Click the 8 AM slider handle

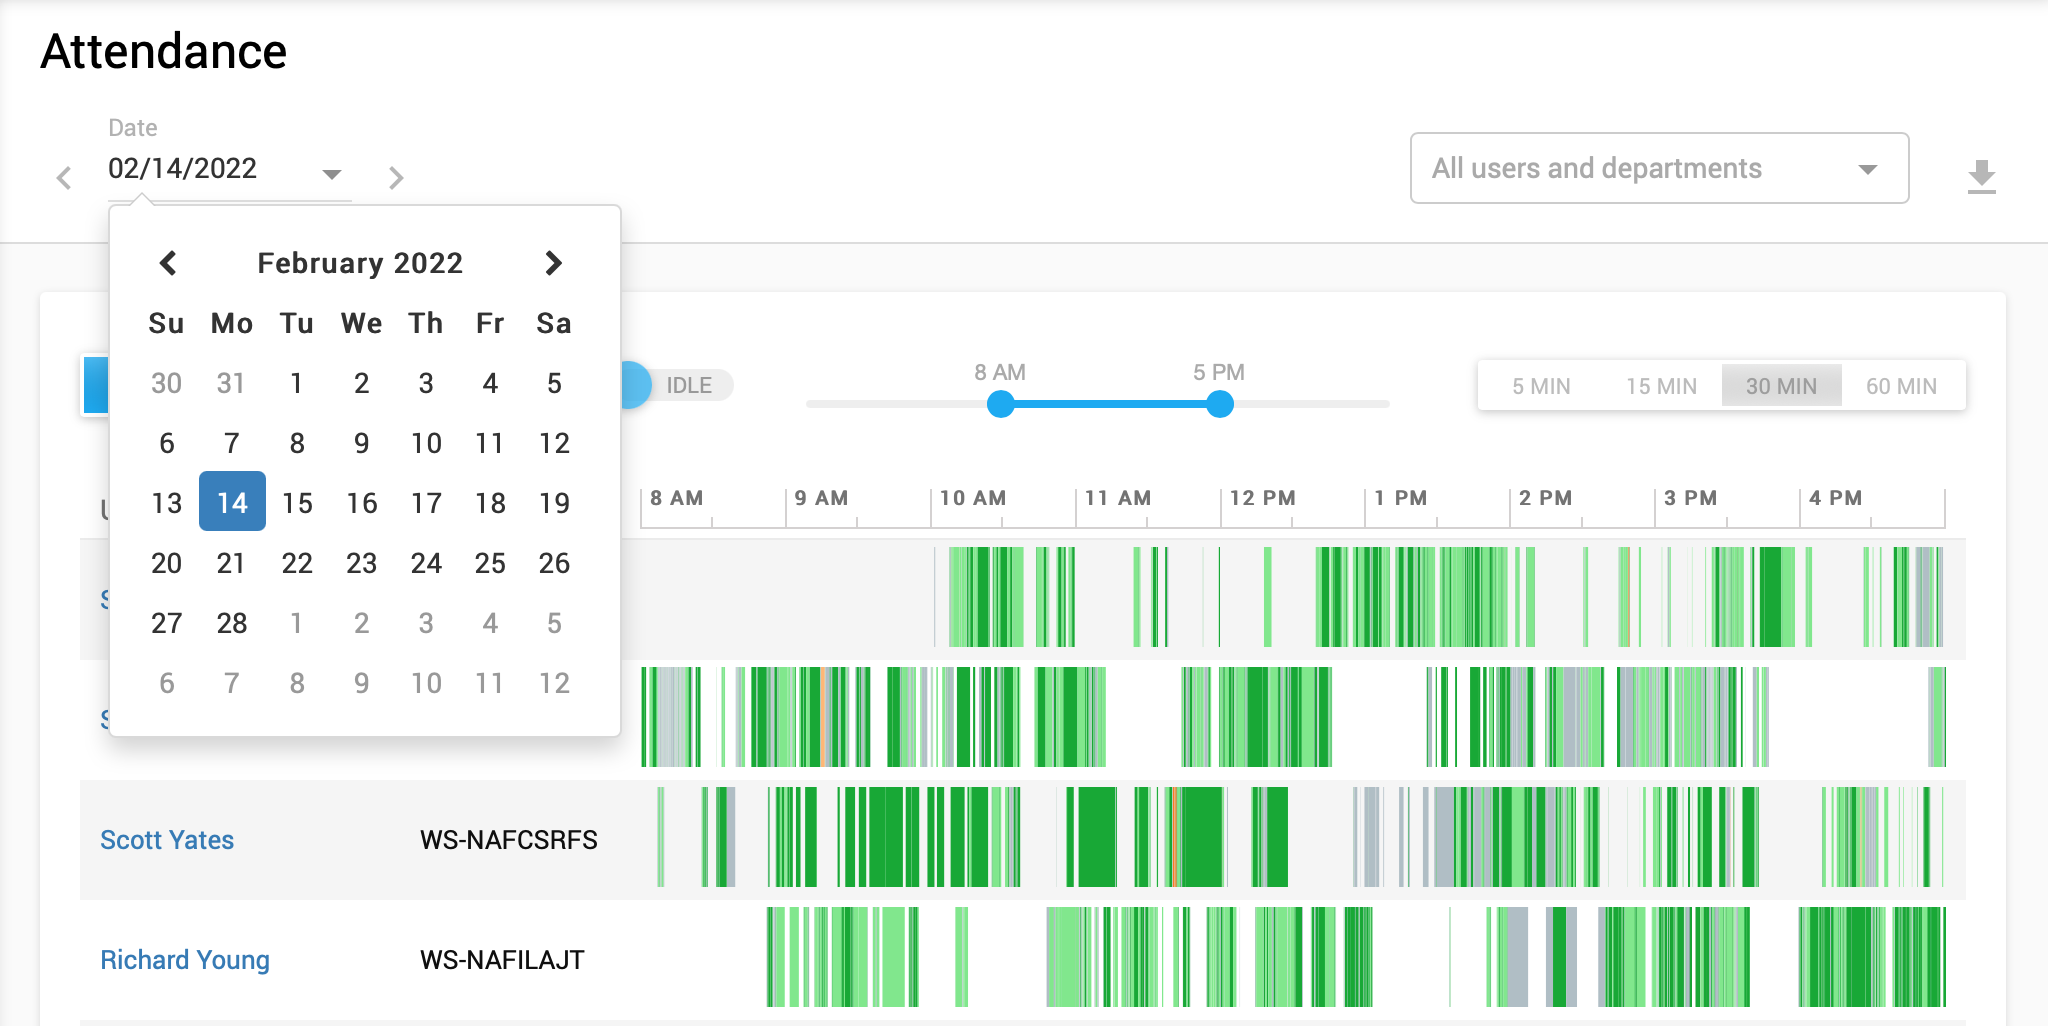pos(1000,404)
